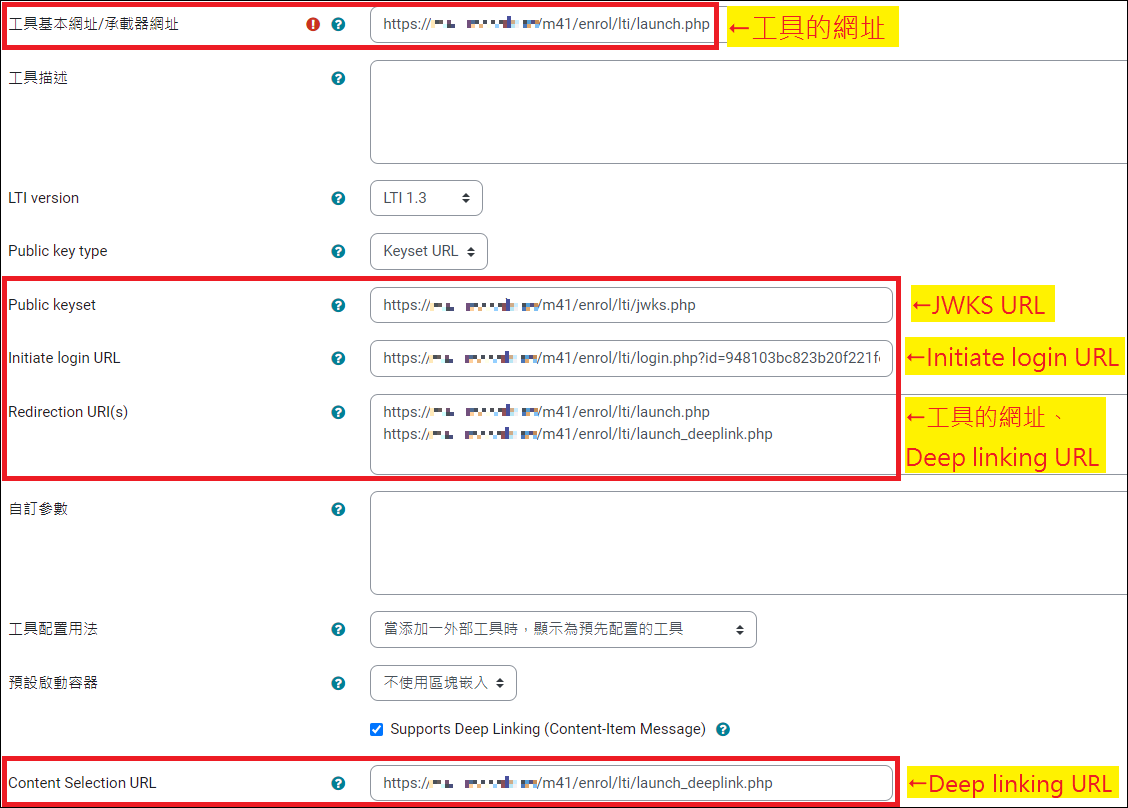
Task: Click the red required-field warning icon
Action: click(x=313, y=24)
